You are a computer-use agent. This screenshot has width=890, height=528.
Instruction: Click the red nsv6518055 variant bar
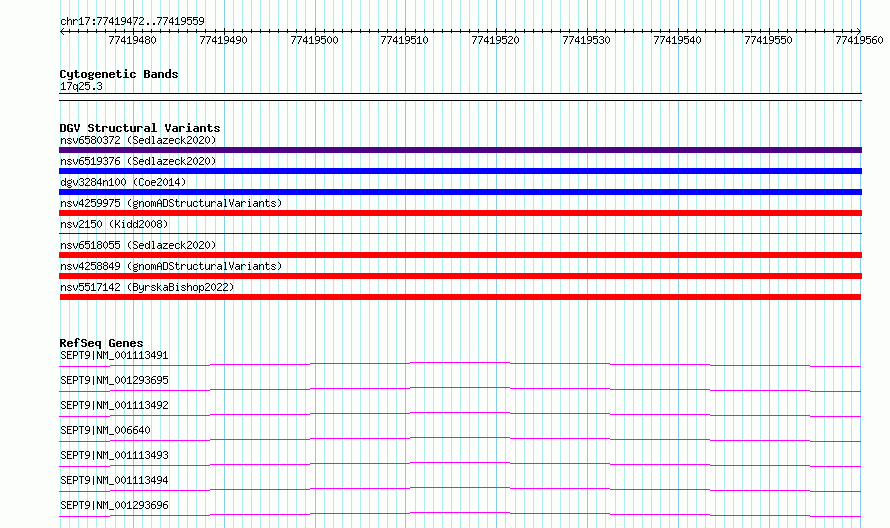click(460, 255)
